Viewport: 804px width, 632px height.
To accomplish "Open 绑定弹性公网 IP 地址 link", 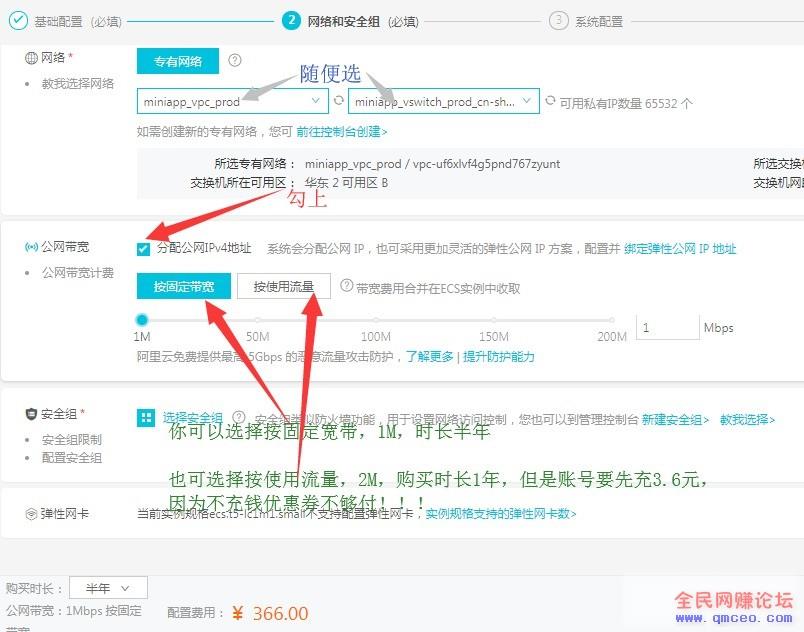I will 680,249.
